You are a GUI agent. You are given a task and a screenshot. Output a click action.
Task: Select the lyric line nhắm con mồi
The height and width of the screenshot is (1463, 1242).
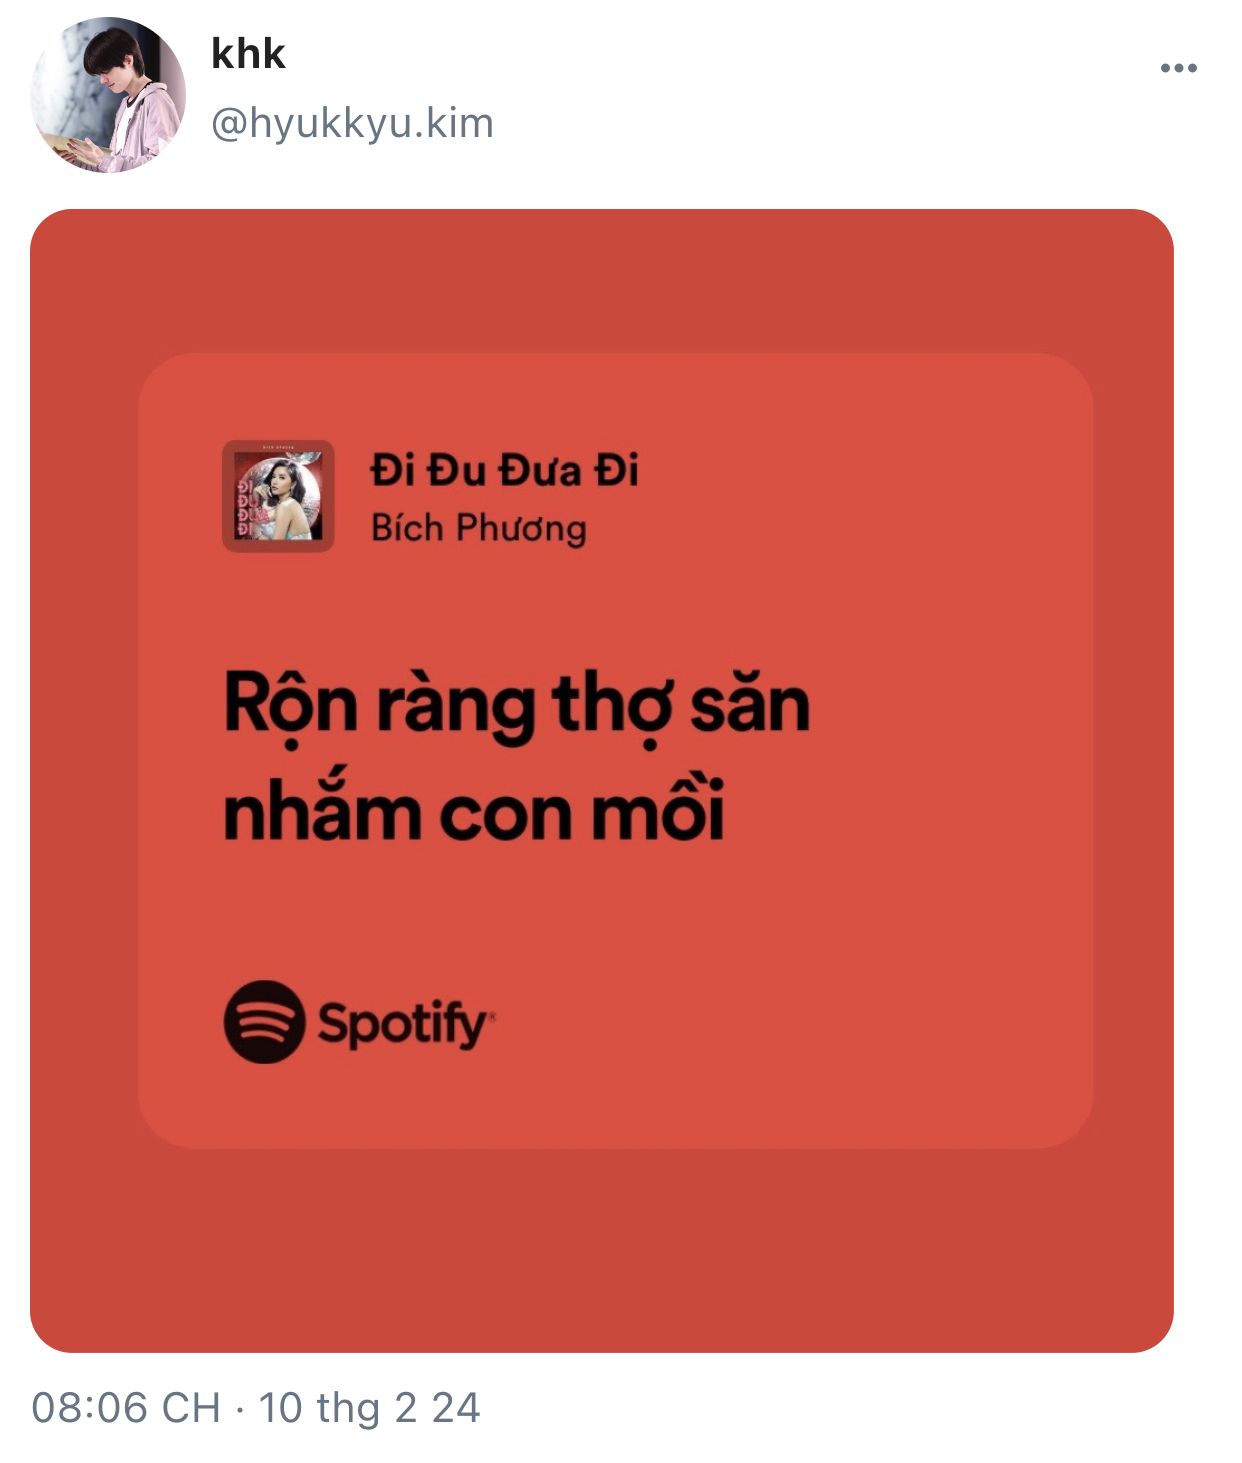tap(474, 810)
